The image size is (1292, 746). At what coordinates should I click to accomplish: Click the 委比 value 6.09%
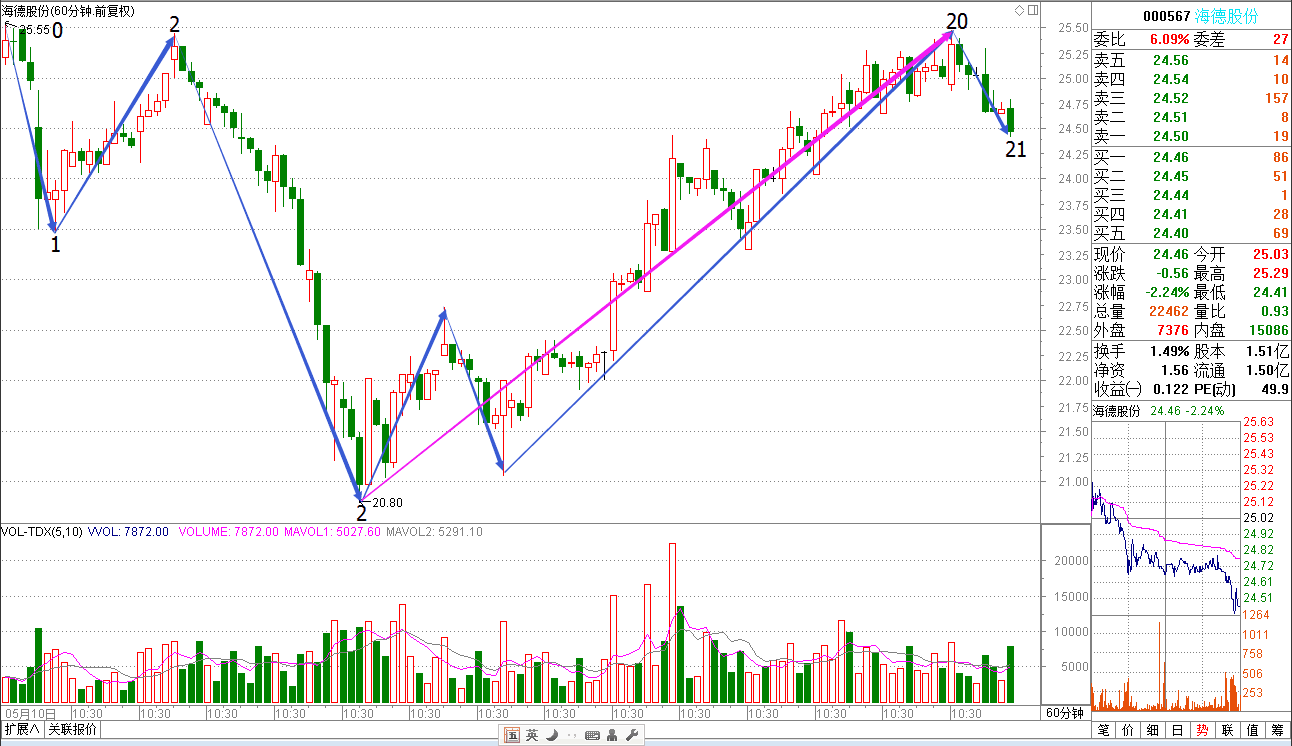(1169, 40)
